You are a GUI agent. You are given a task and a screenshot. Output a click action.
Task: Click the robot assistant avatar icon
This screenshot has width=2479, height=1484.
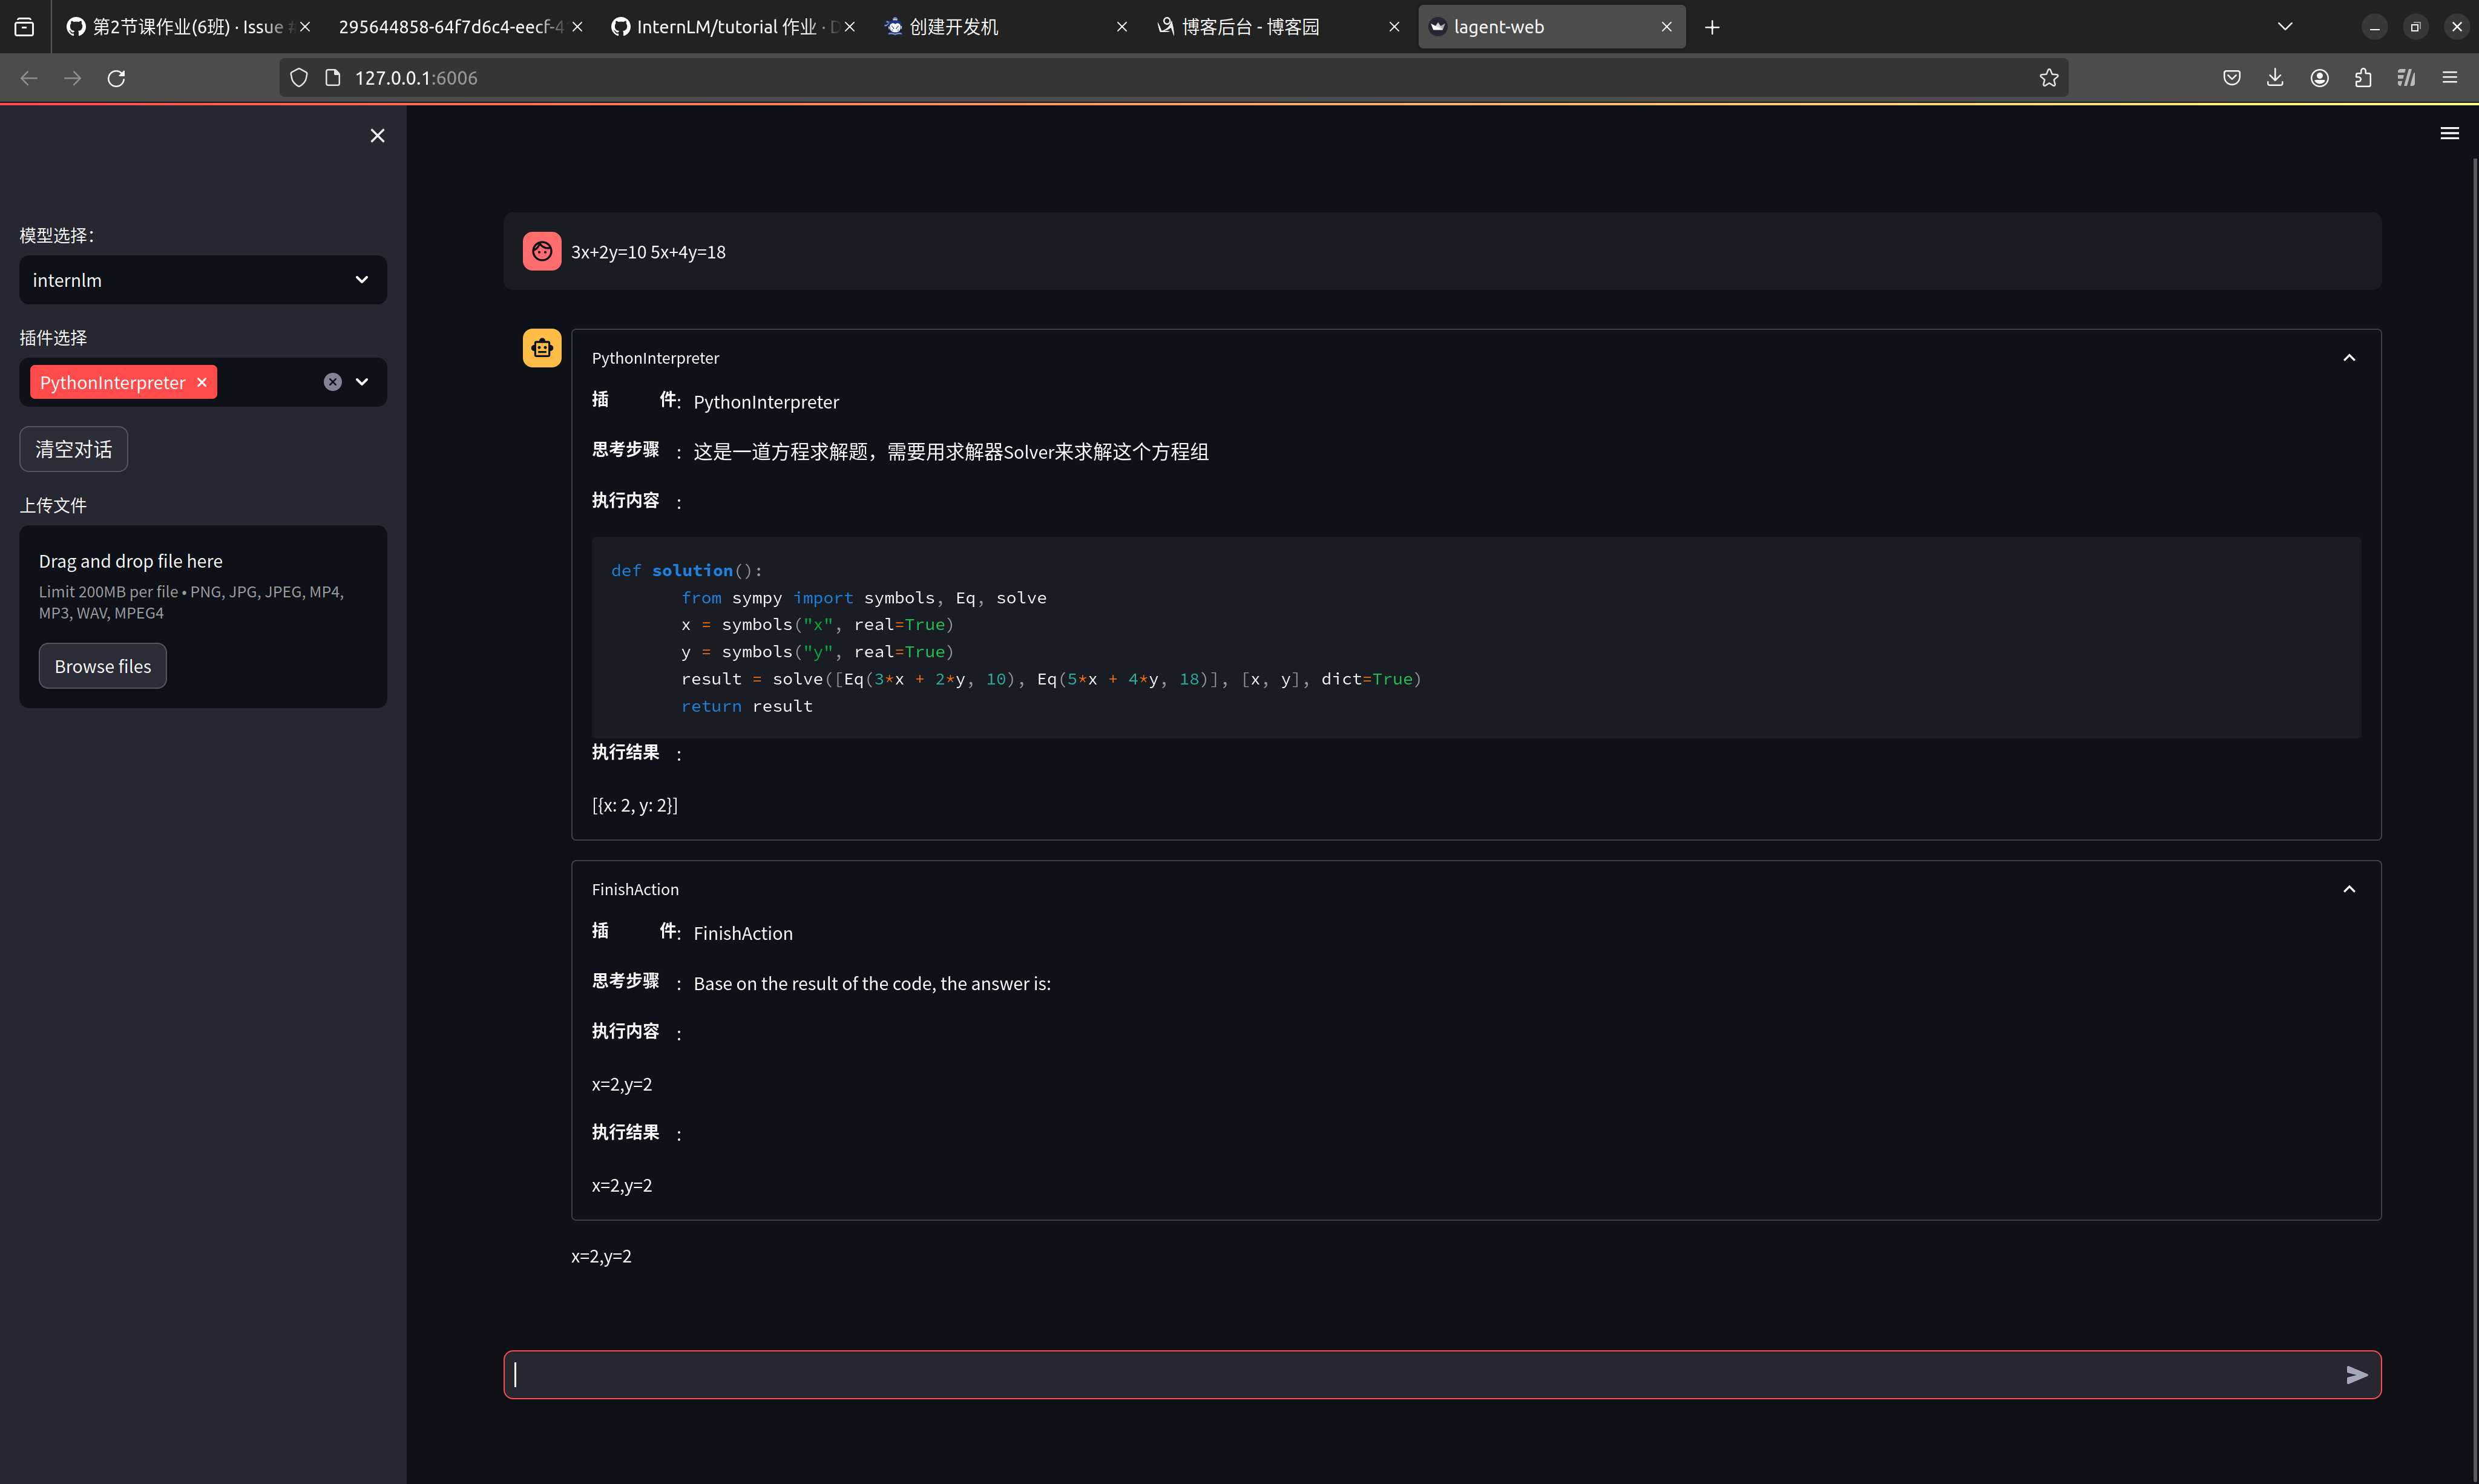[x=542, y=348]
